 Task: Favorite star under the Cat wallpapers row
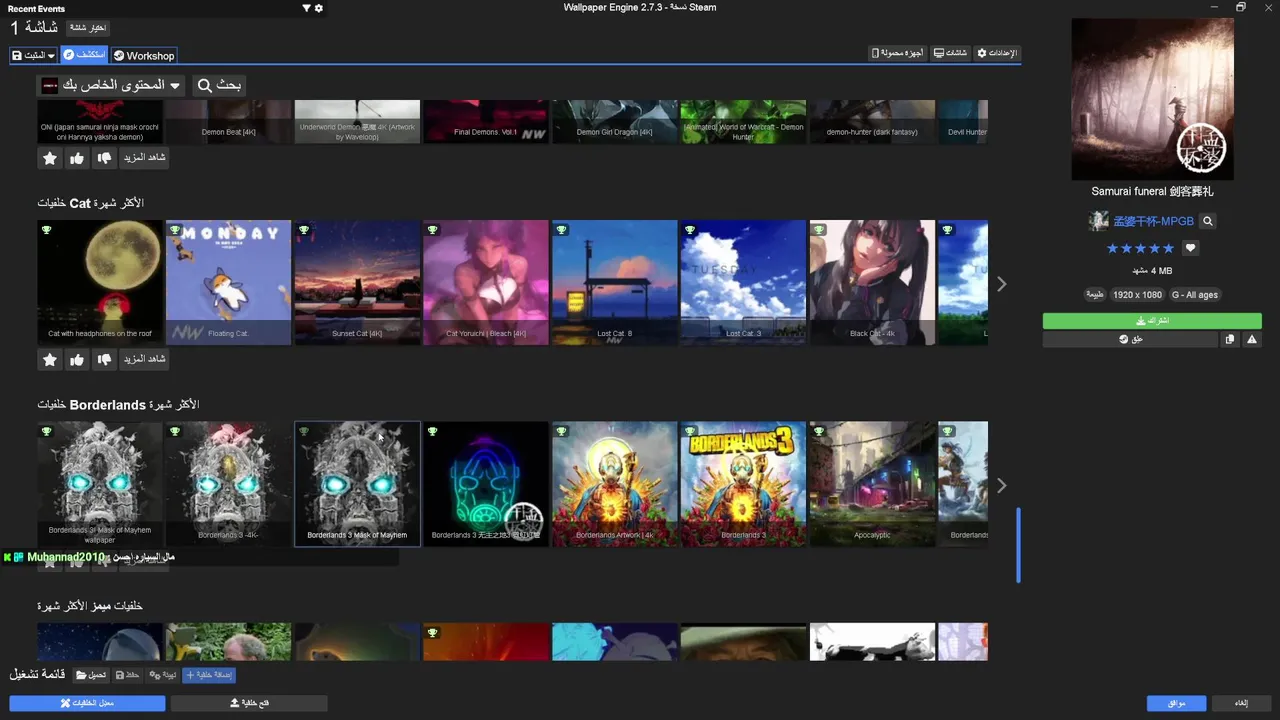click(50, 359)
